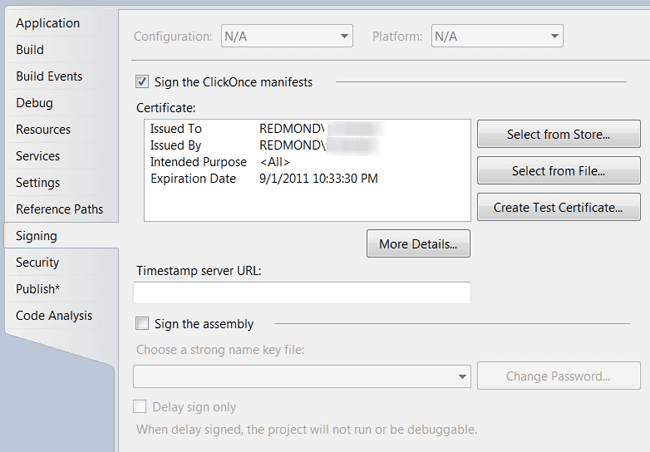Open the Application tab
This screenshot has height=452, width=650.
61,23
